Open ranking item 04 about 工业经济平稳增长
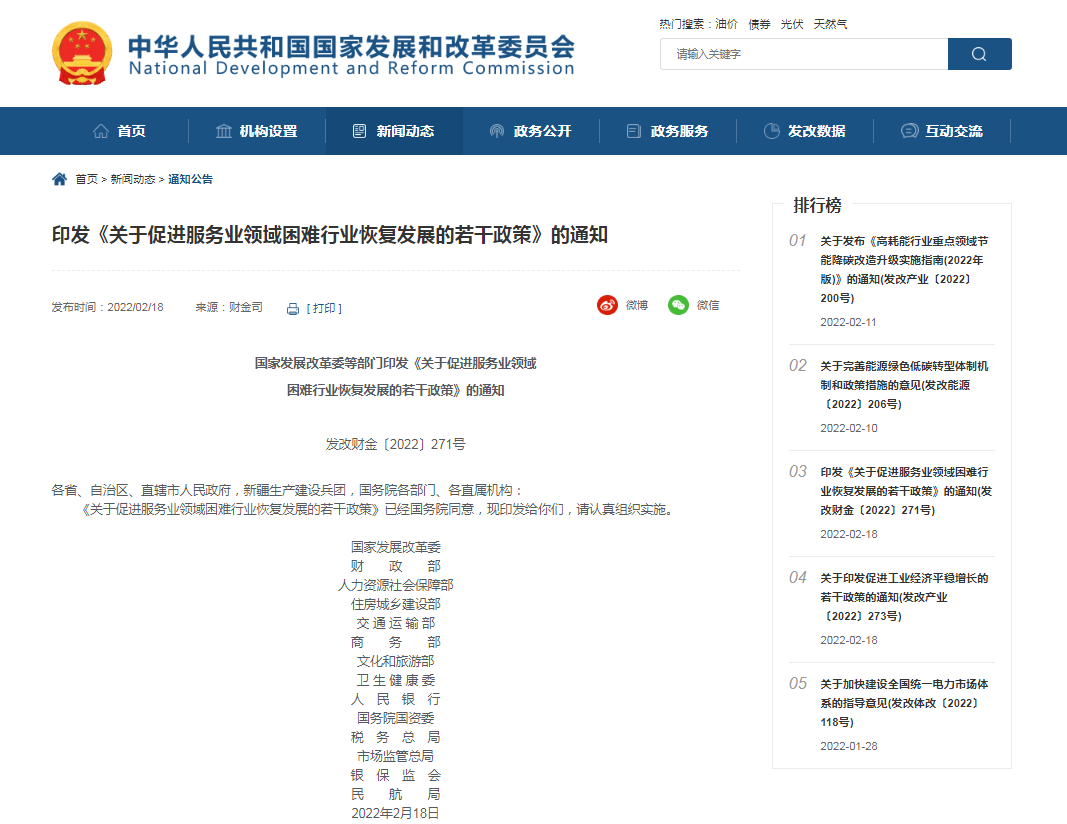The width and height of the screenshot is (1067, 824). [x=904, y=597]
